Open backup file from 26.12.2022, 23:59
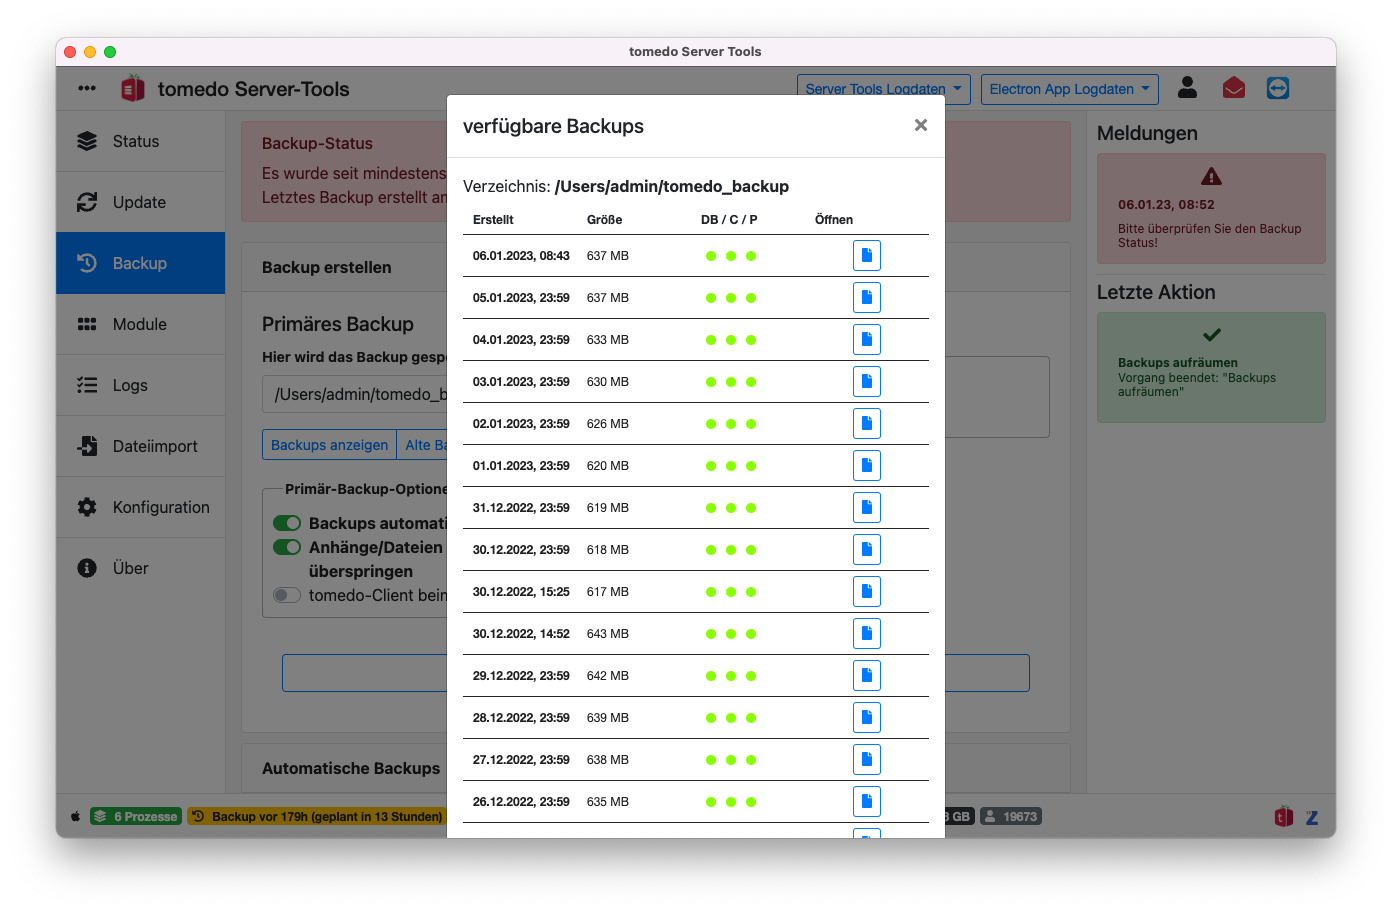 tap(866, 802)
